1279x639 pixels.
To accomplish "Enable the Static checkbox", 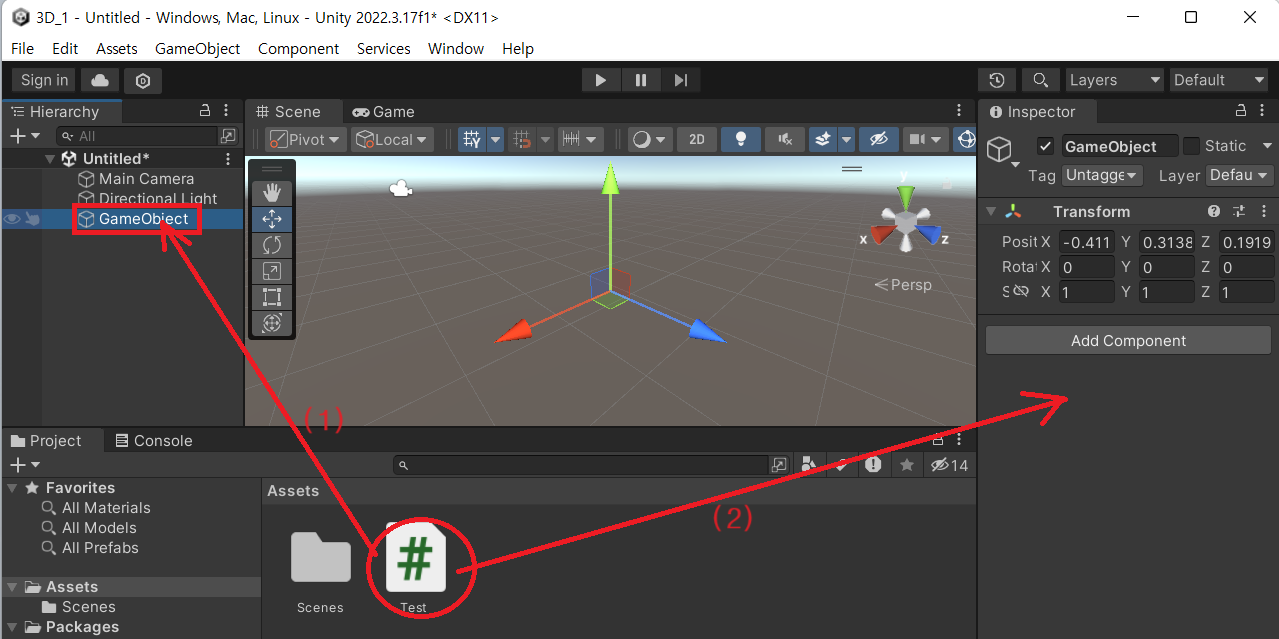I will (1191, 146).
